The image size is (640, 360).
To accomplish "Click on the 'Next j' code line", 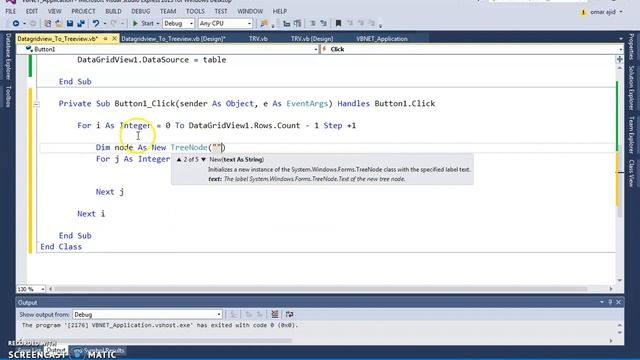I will [x=110, y=192].
